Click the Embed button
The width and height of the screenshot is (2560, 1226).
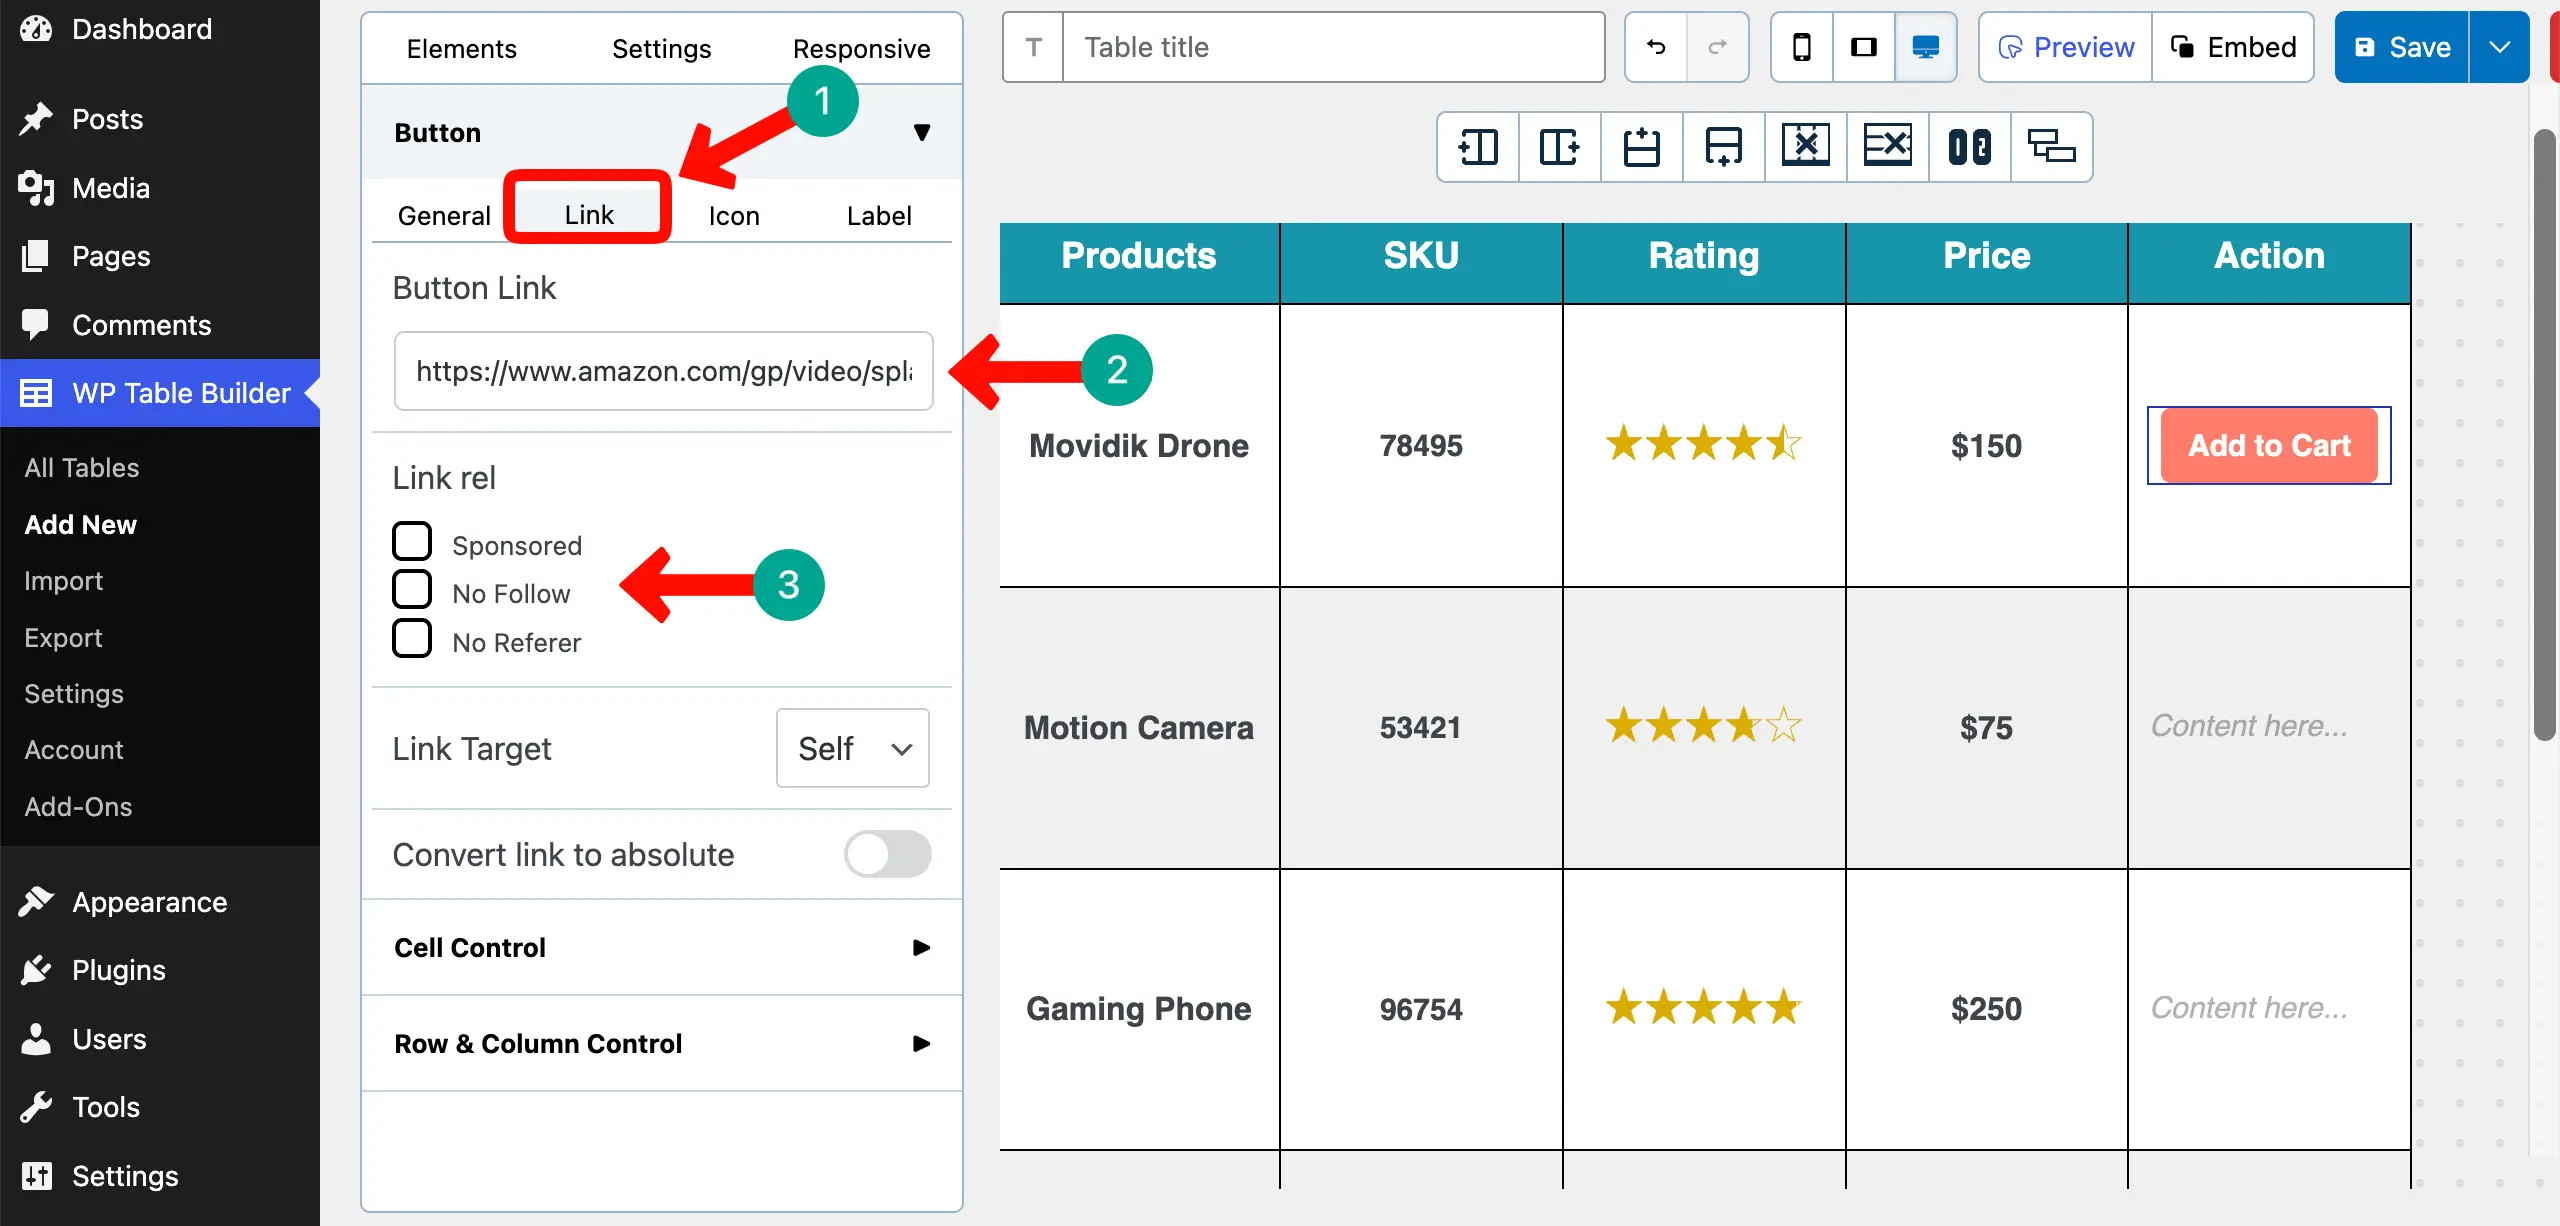(x=2234, y=46)
